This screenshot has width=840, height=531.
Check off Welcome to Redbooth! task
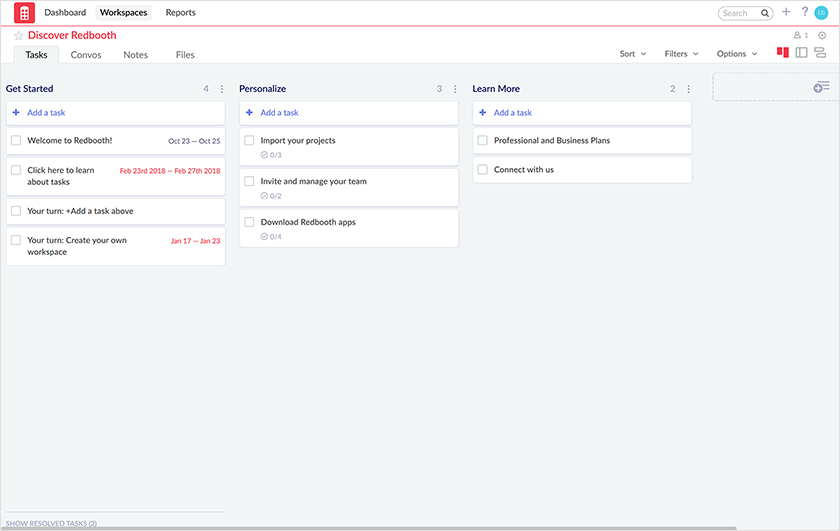coord(16,140)
